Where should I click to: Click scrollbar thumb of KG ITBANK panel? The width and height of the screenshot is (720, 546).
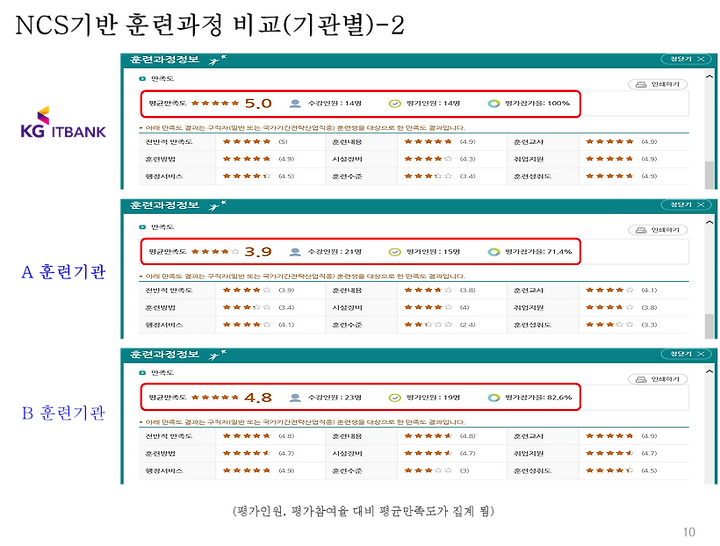point(710,175)
